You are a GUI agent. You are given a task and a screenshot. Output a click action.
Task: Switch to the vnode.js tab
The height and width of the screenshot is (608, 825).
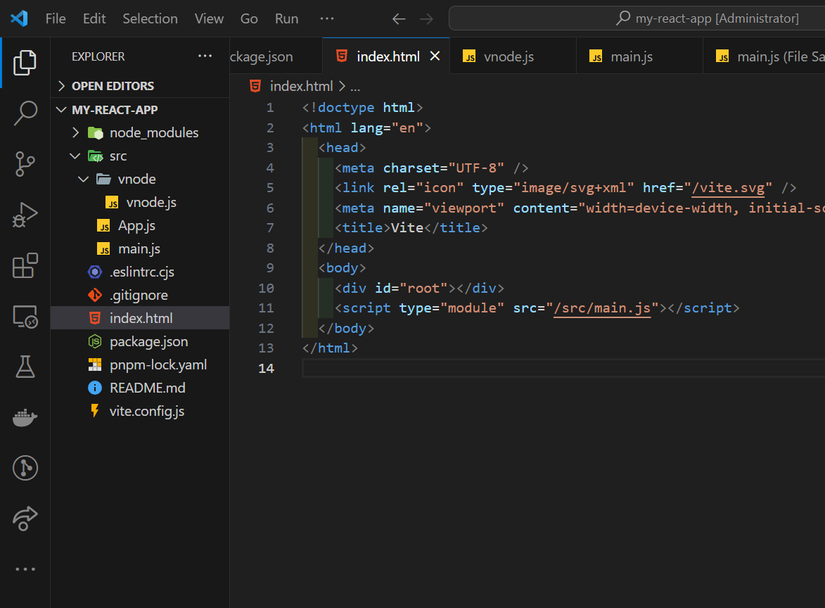point(508,57)
